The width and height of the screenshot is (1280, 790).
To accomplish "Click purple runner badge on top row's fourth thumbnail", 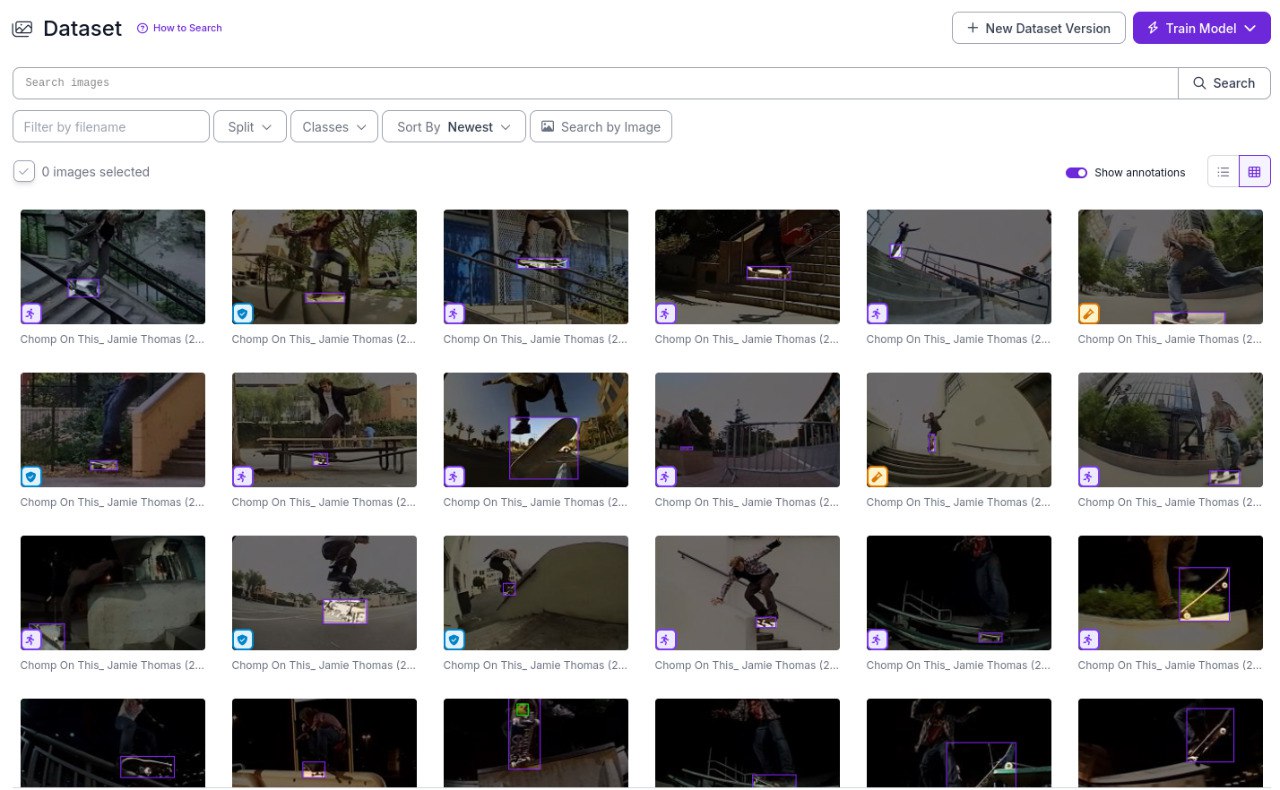I will point(666,314).
